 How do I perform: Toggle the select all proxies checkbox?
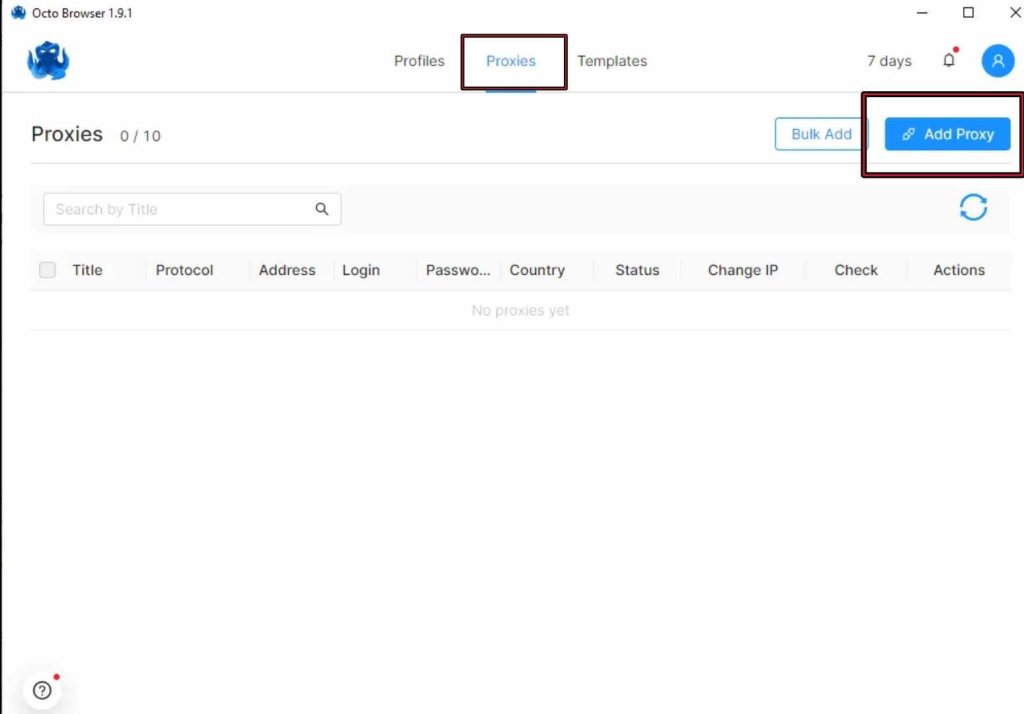click(x=48, y=270)
